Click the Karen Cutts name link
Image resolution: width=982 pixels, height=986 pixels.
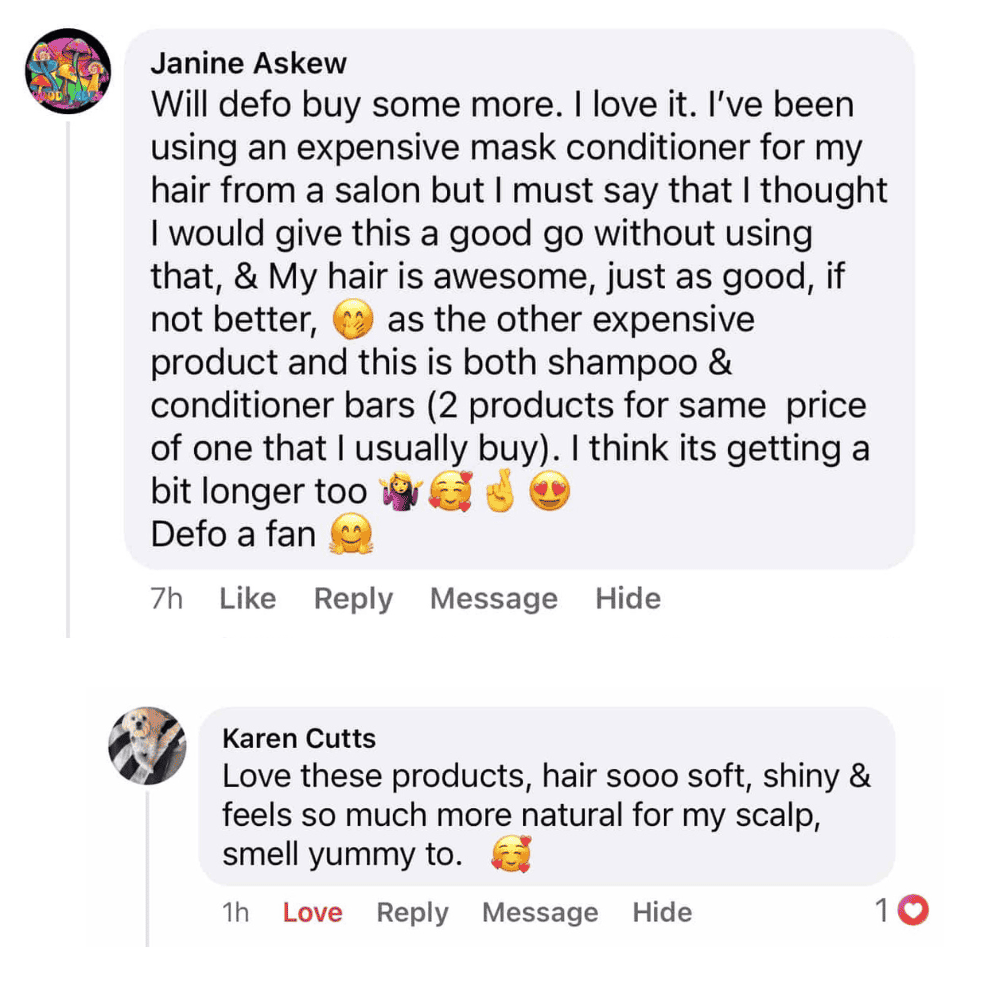[x=299, y=738]
